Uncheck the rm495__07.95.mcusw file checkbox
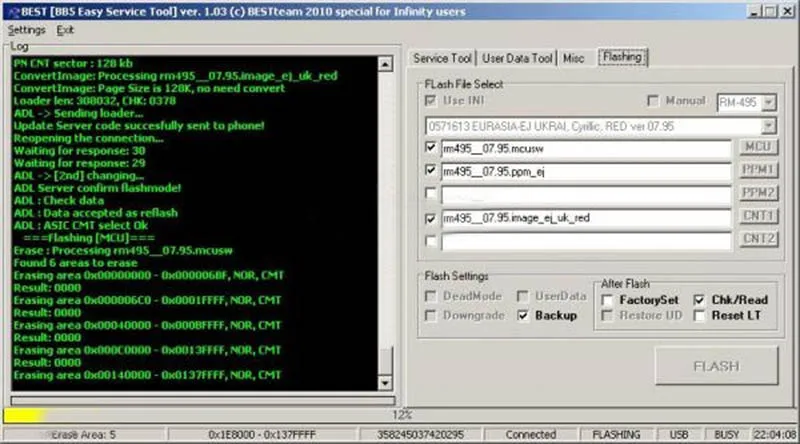Image resolution: width=800 pixels, height=444 pixels. click(x=431, y=147)
